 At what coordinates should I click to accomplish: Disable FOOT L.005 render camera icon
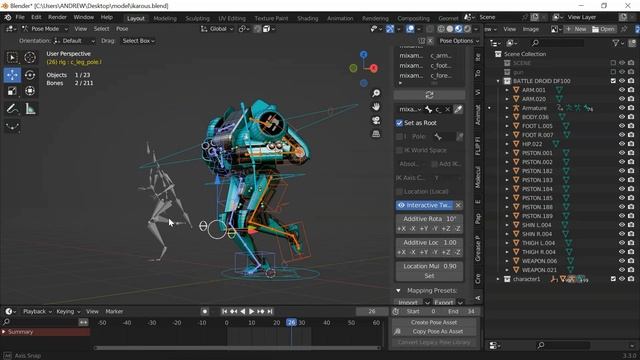pos(631,126)
